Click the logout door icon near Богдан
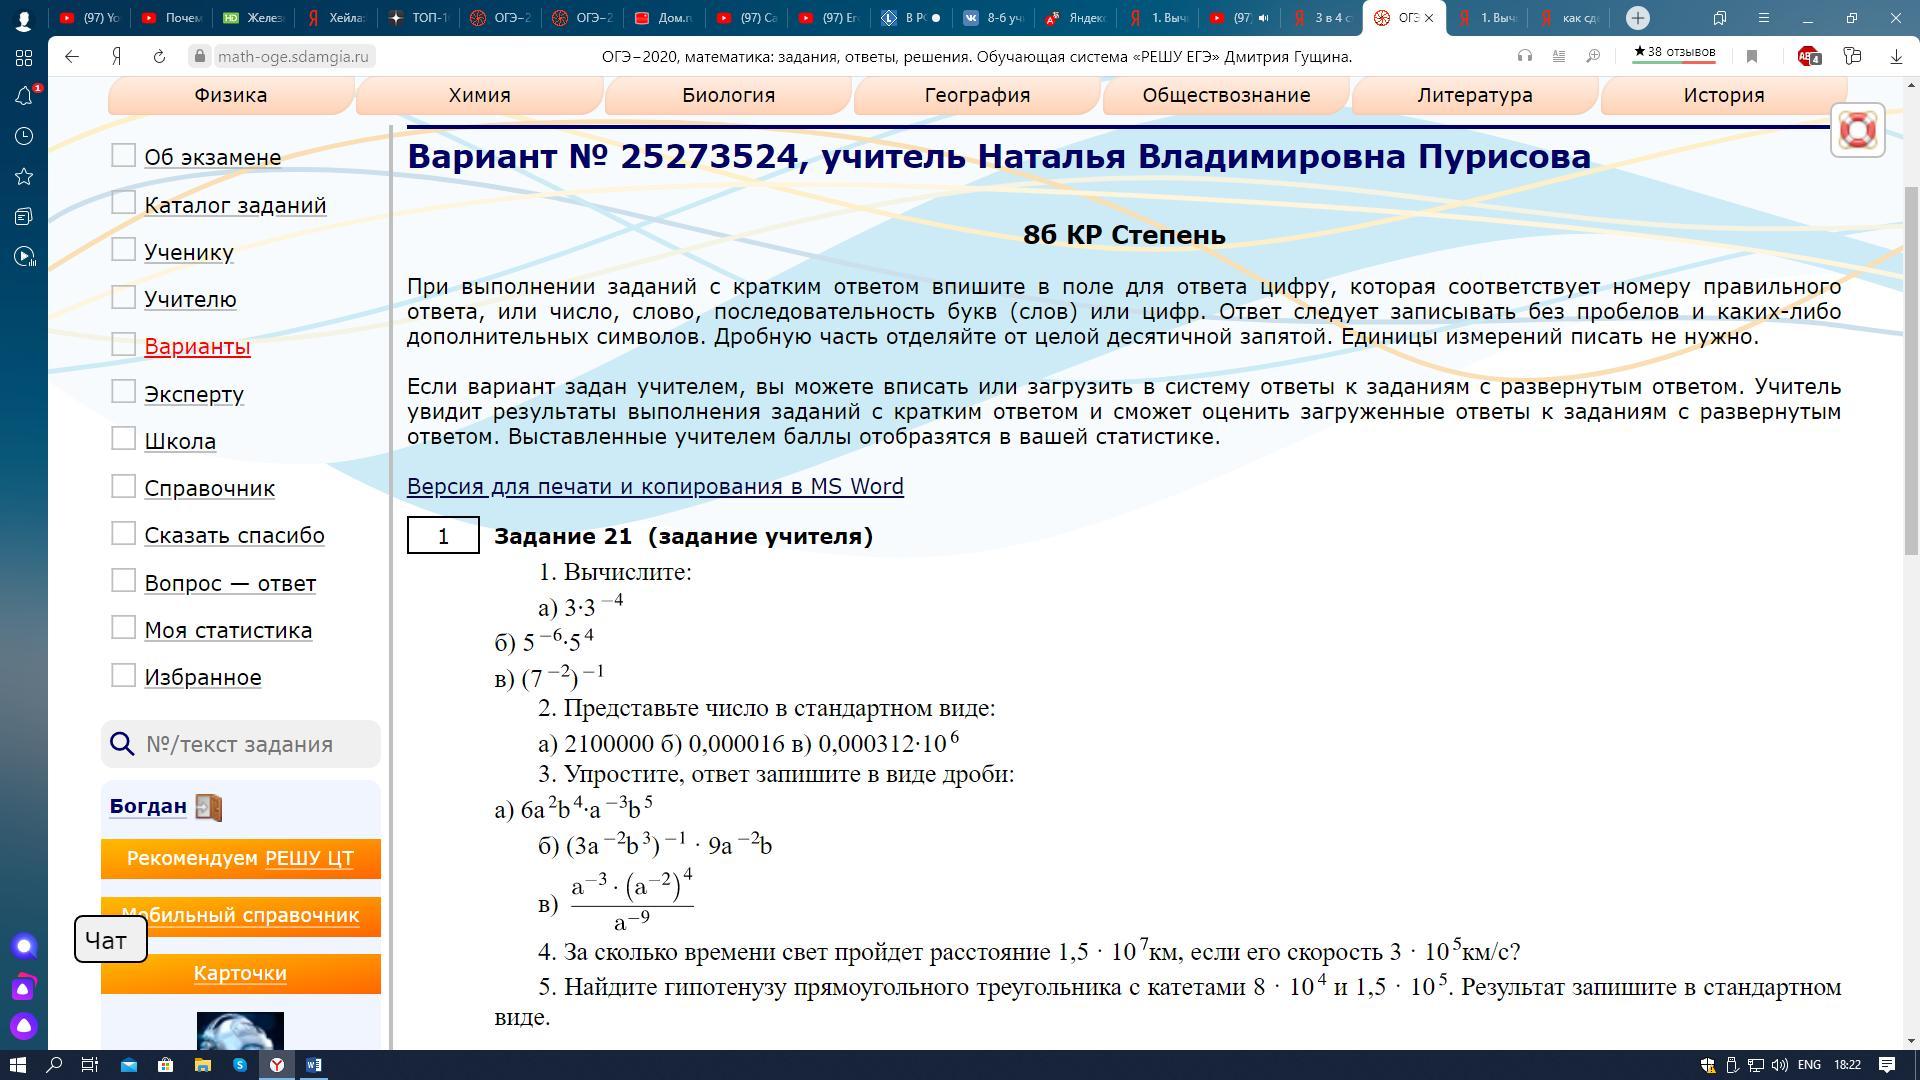Screen dimensions: 1920x1080 [x=208, y=807]
